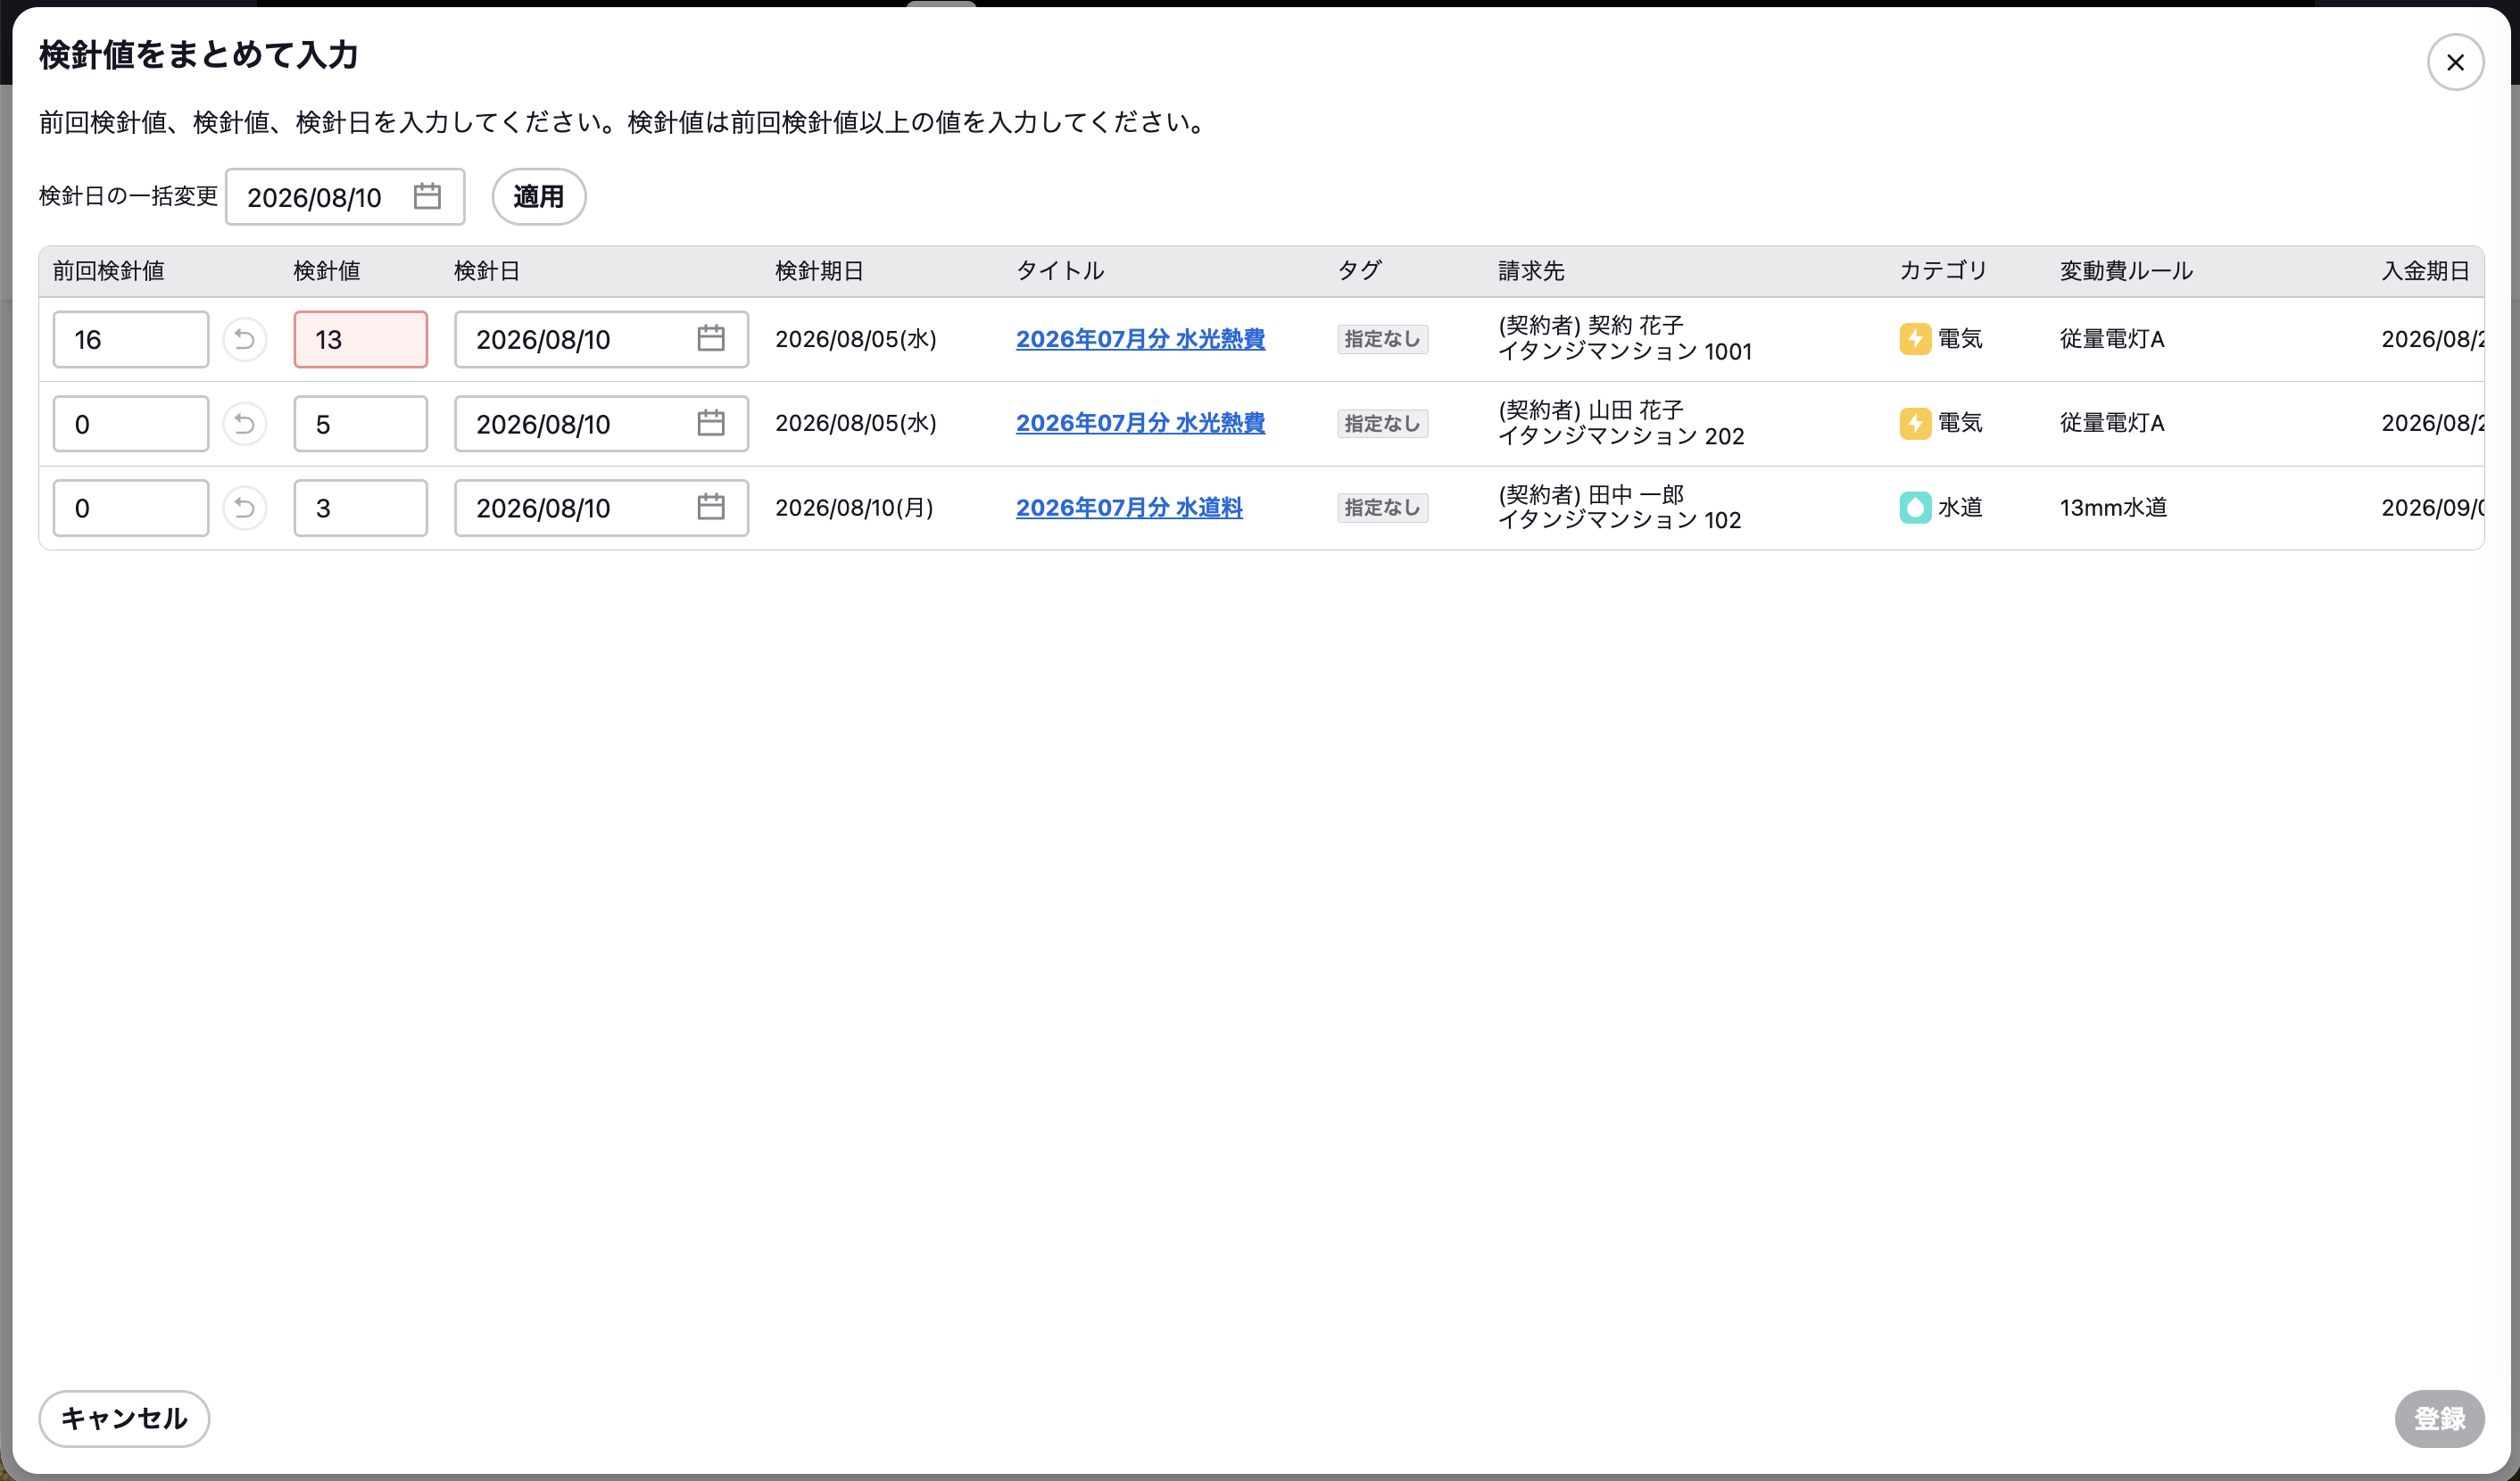This screenshot has height=1481, width=2520.
Task: Click address イタンジマンション 1001
Action: (x=1625, y=351)
